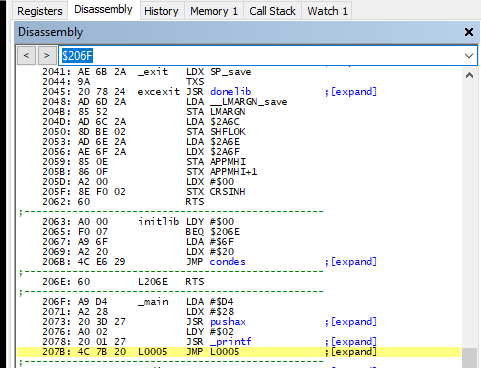Click the LDY #$02 instruction
The width and height of the screenshot is (481, 368).
(210, 332)
